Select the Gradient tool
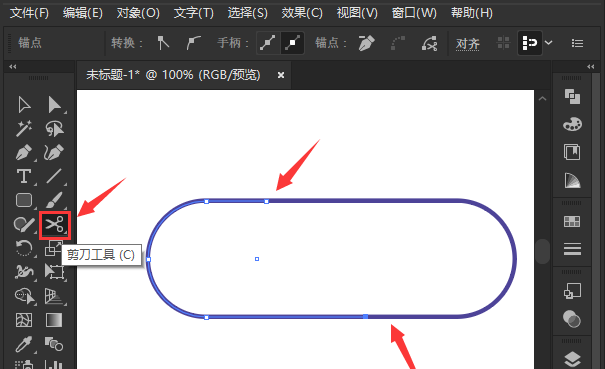605x369 pixels. coord(54,320)
